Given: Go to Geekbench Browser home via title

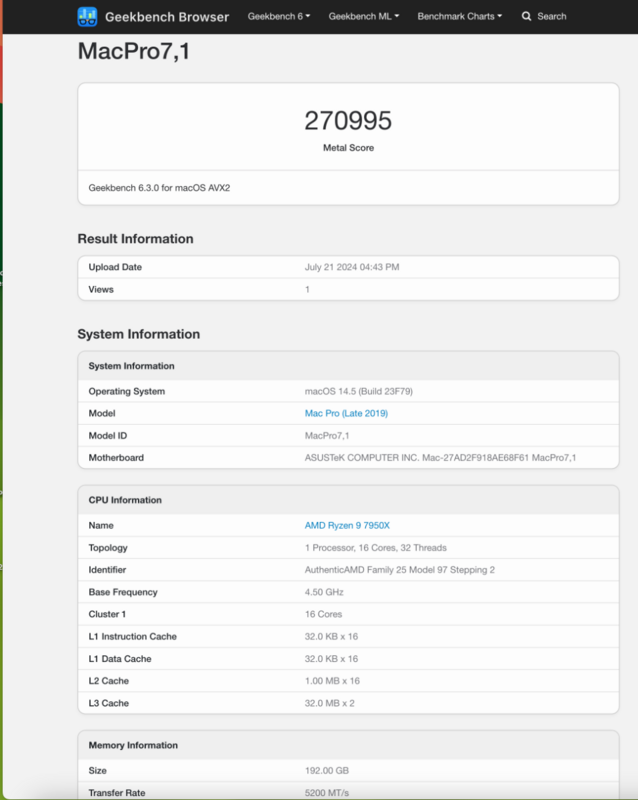Looking at the screenshot, I should tap(167, 17).
